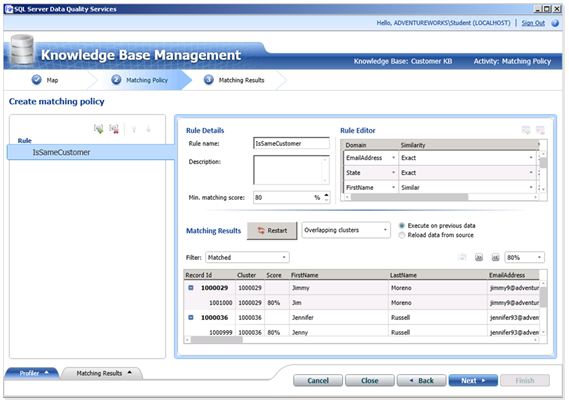Click the delete matching rule icon

coord(114,129)
